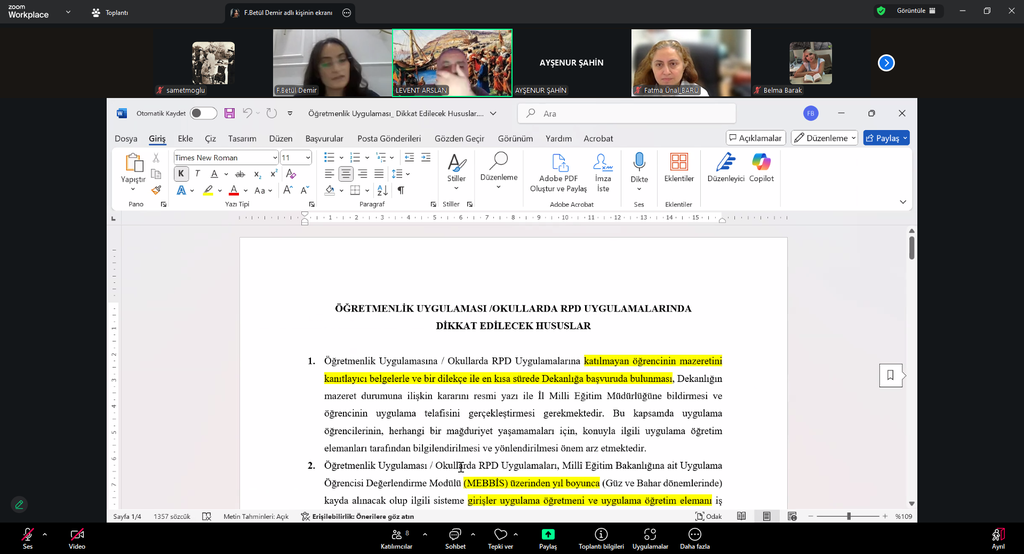Click the yellow text highlight color button
The image size is (1024, 554).
click(x=209, y=190)
